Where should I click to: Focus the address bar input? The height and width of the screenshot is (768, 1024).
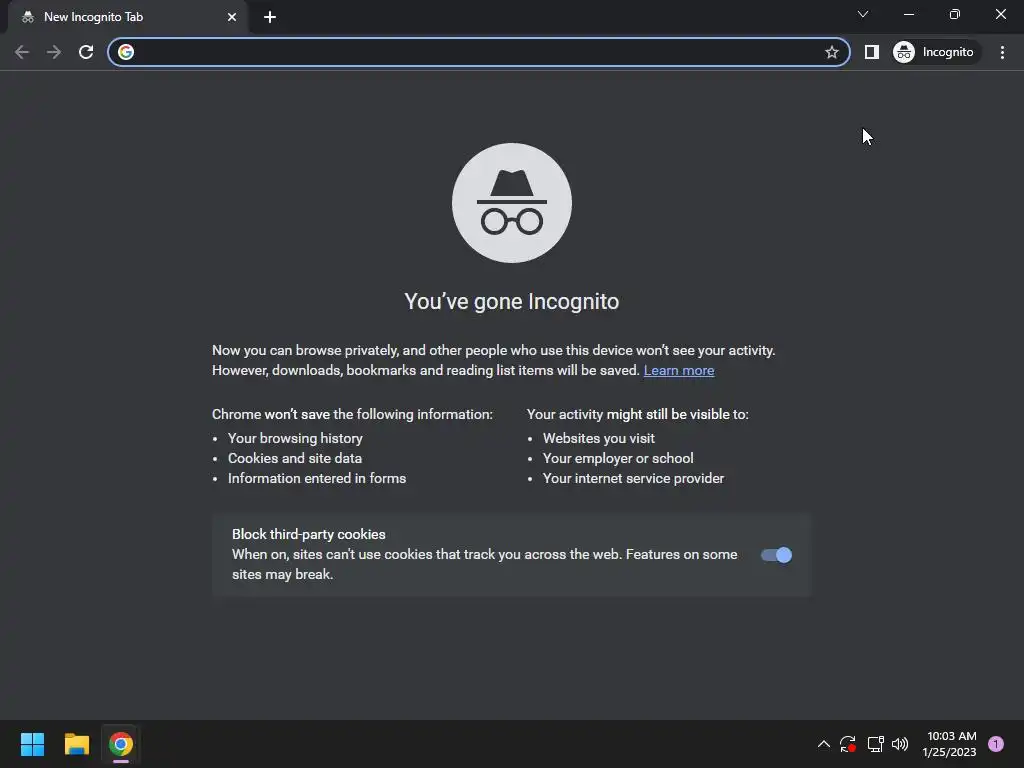click(x=478, y=52)
